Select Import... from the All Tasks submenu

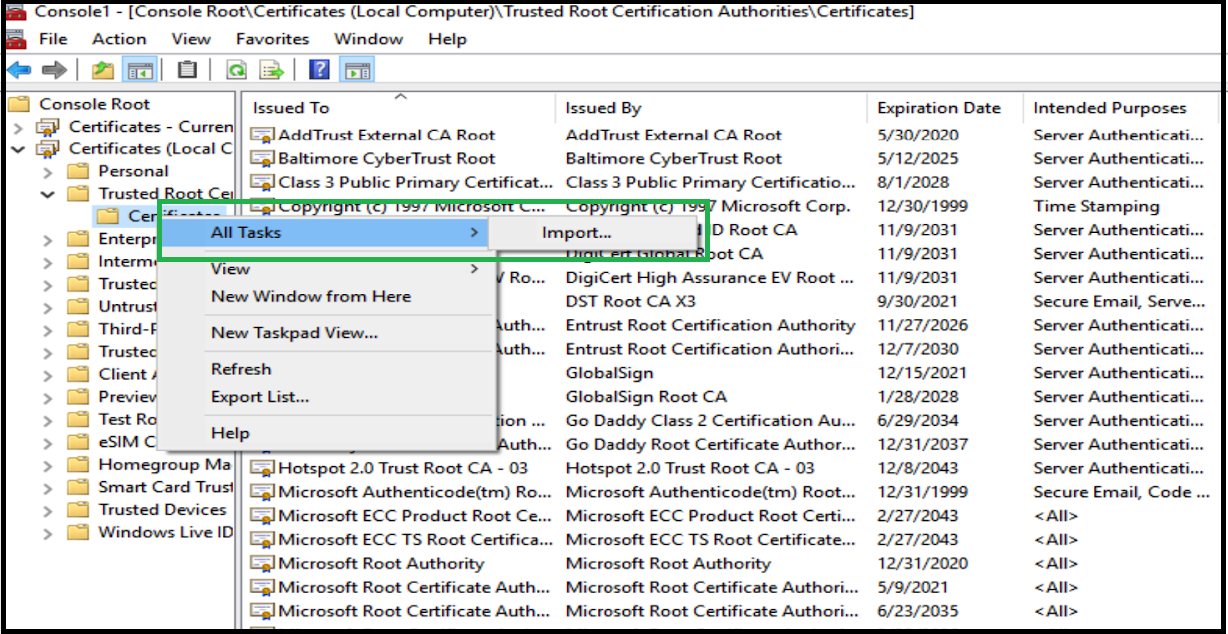coord(577,233)
